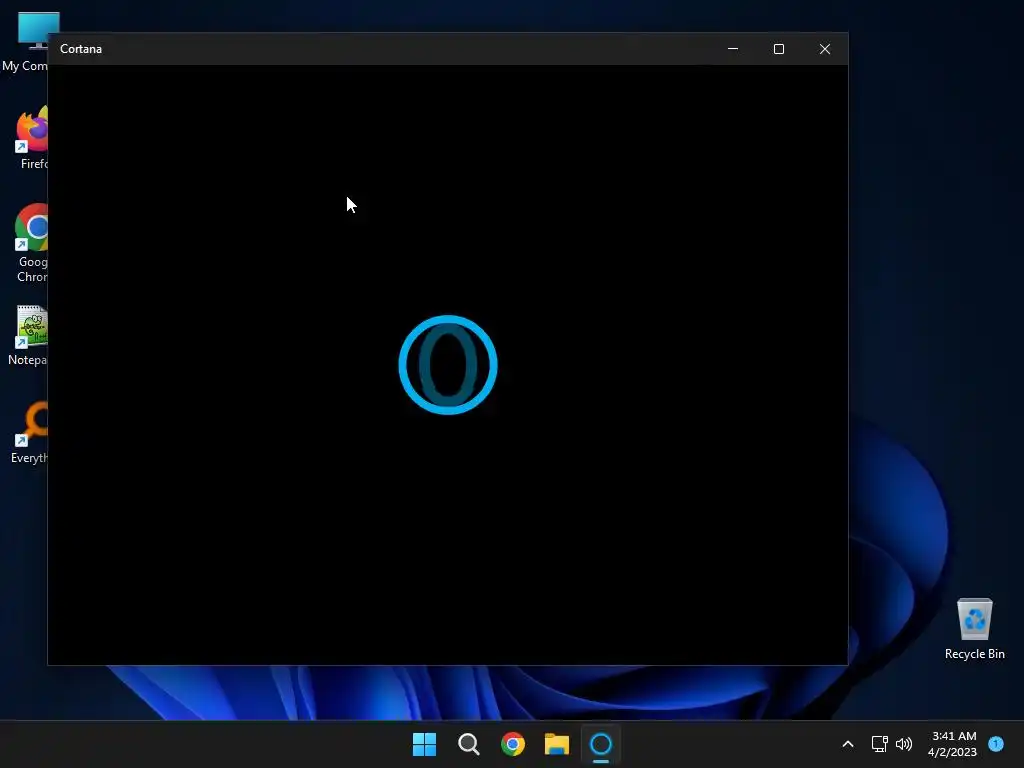
Task: Select the Google Chrome desktop shortcut
Action: pyautogui.click(x=31, y=244)
